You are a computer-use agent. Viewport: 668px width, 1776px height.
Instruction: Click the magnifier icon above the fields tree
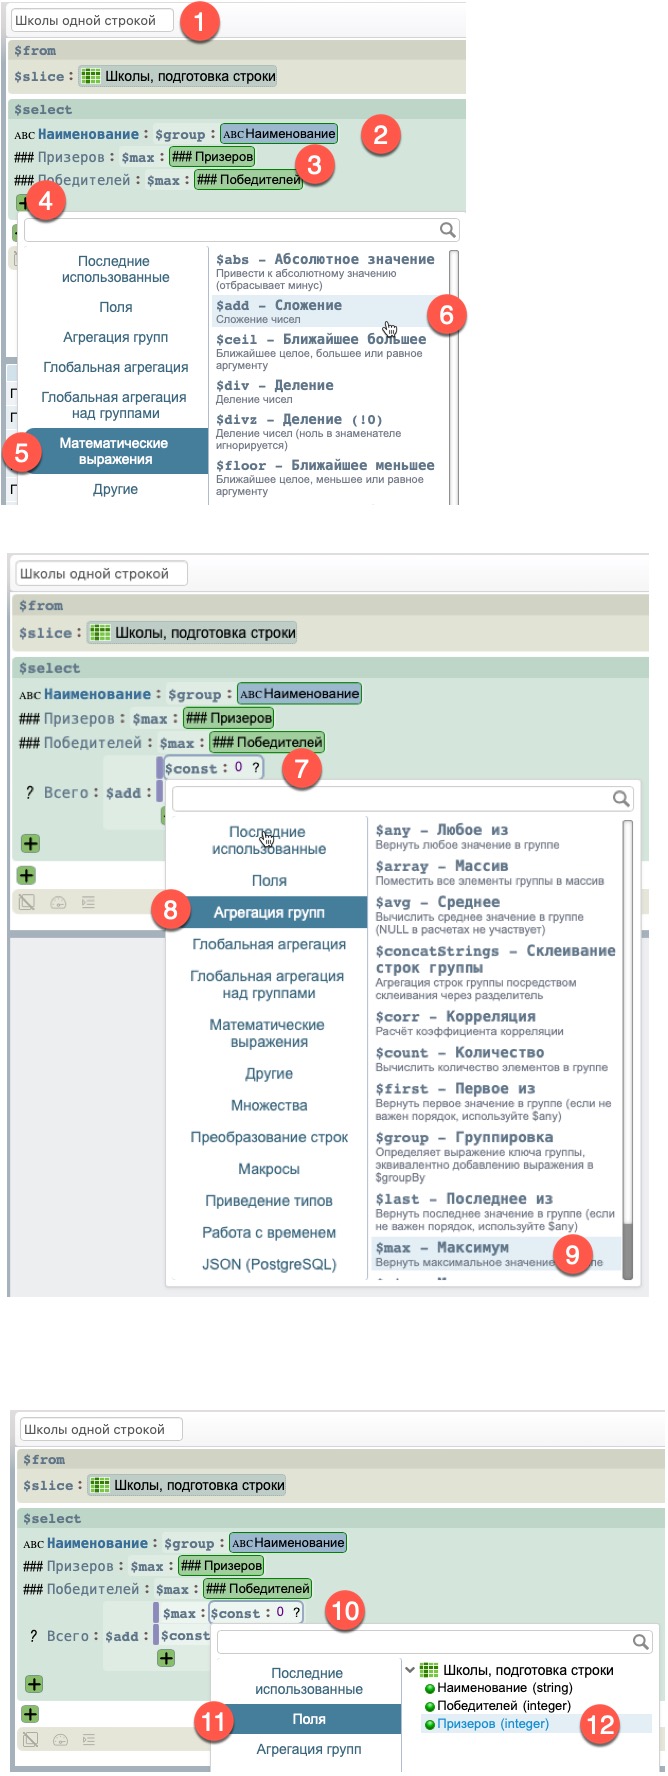click(640, 1642)
